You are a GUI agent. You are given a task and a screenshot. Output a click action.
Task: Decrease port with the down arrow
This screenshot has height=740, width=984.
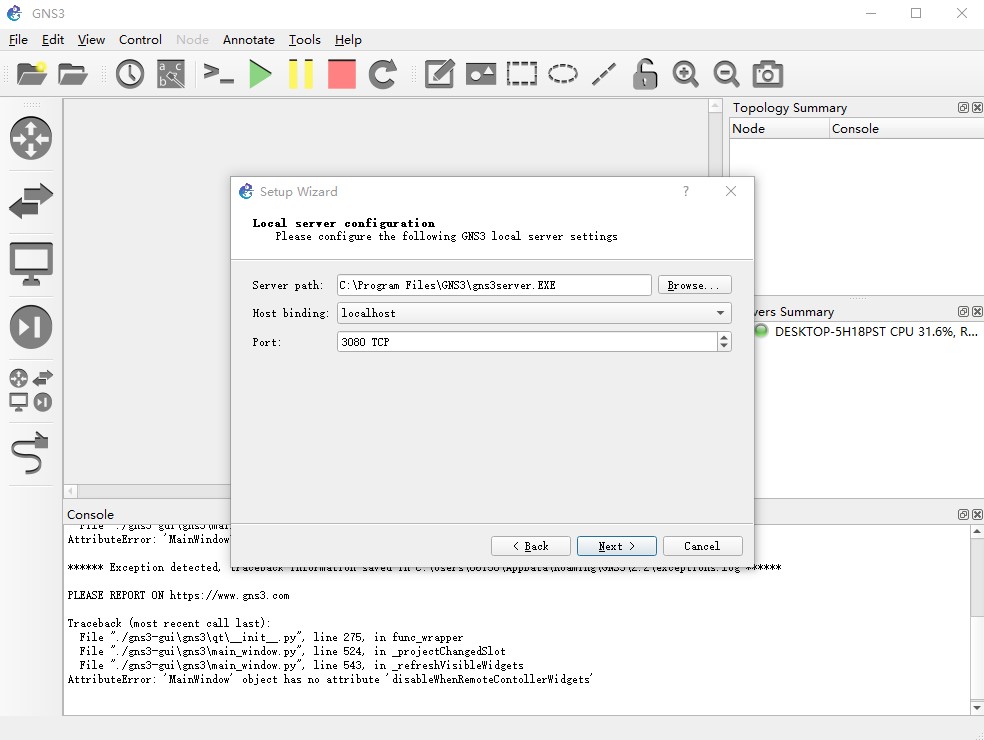(724, 346)
